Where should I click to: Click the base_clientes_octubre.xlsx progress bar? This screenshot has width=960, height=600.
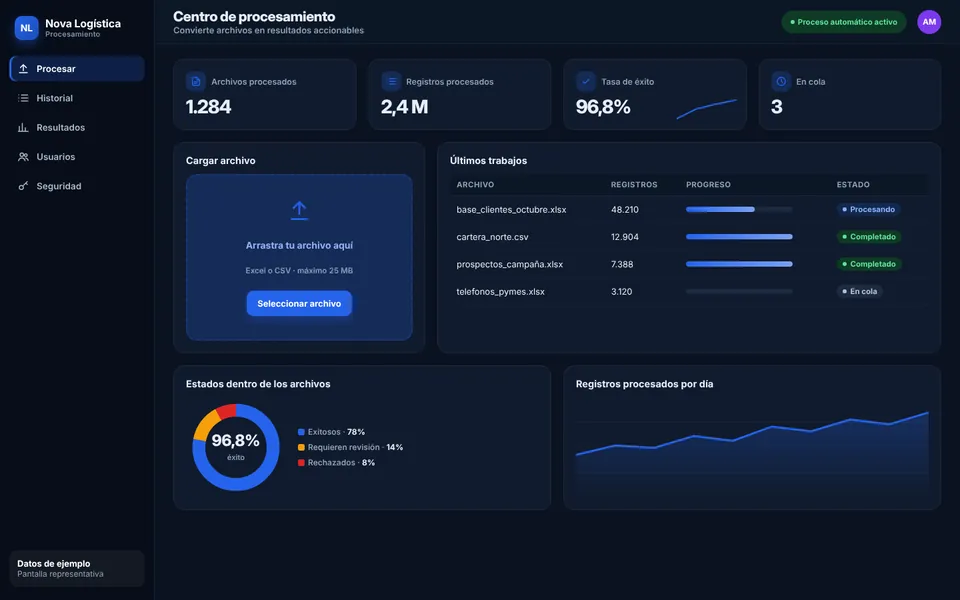(739, 209)
